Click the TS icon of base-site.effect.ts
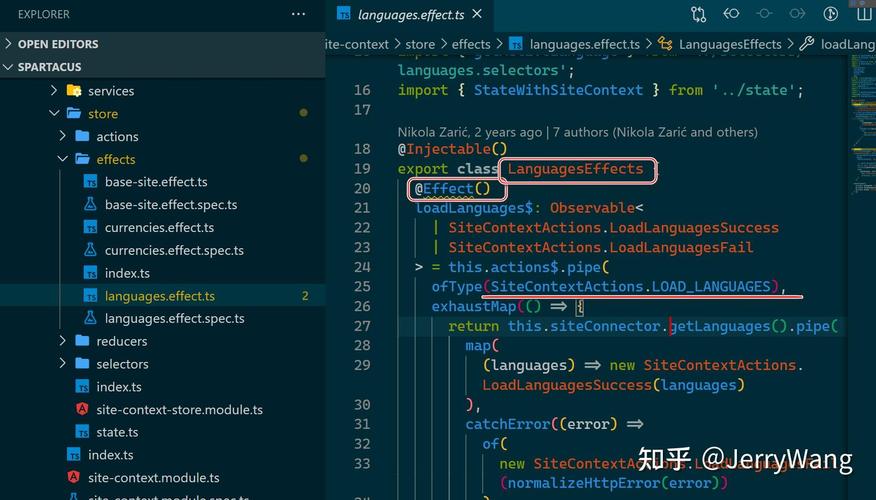This screenshot has width=876, height=500. (91, 182)
